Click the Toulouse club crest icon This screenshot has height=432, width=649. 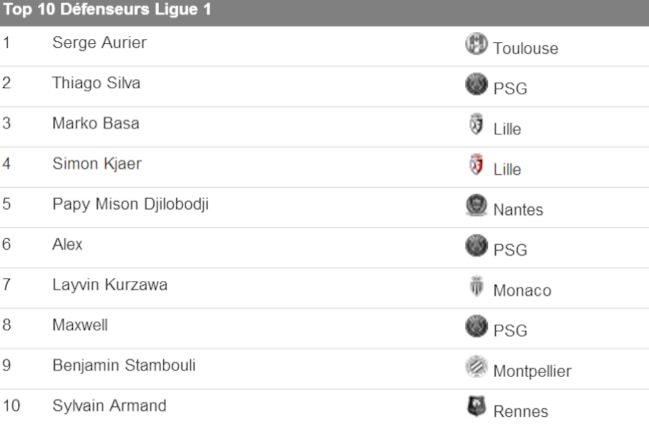pyautogui.click(x=476, y=43)
